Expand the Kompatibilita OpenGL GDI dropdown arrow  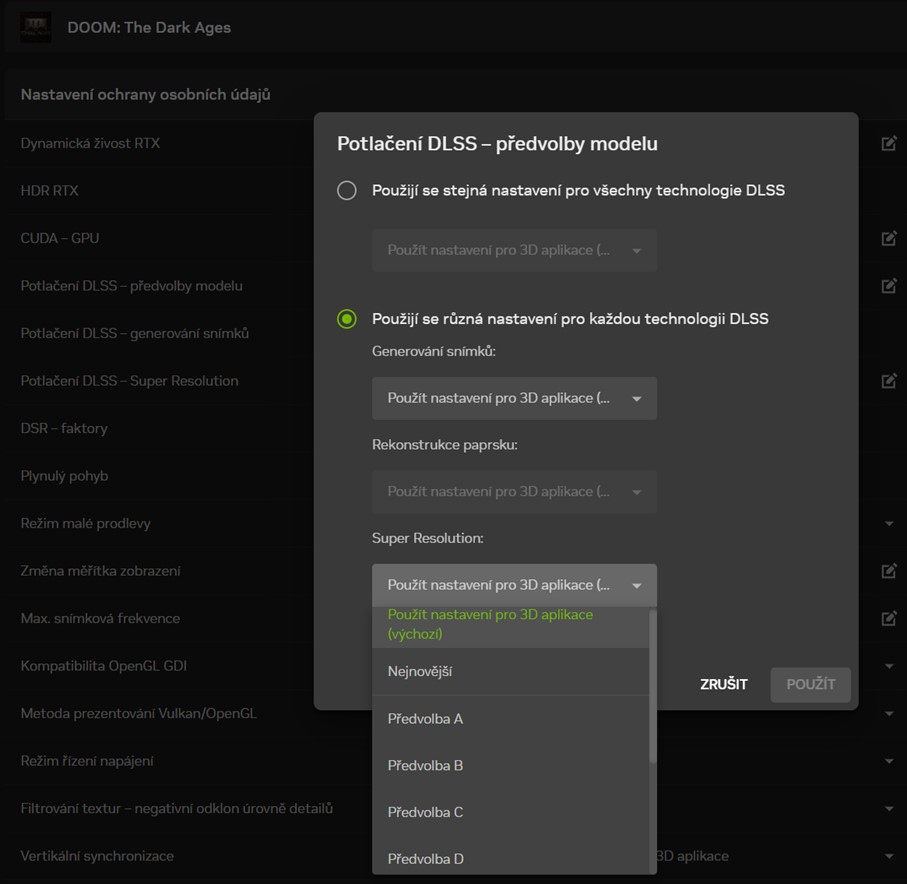[889, 666]
